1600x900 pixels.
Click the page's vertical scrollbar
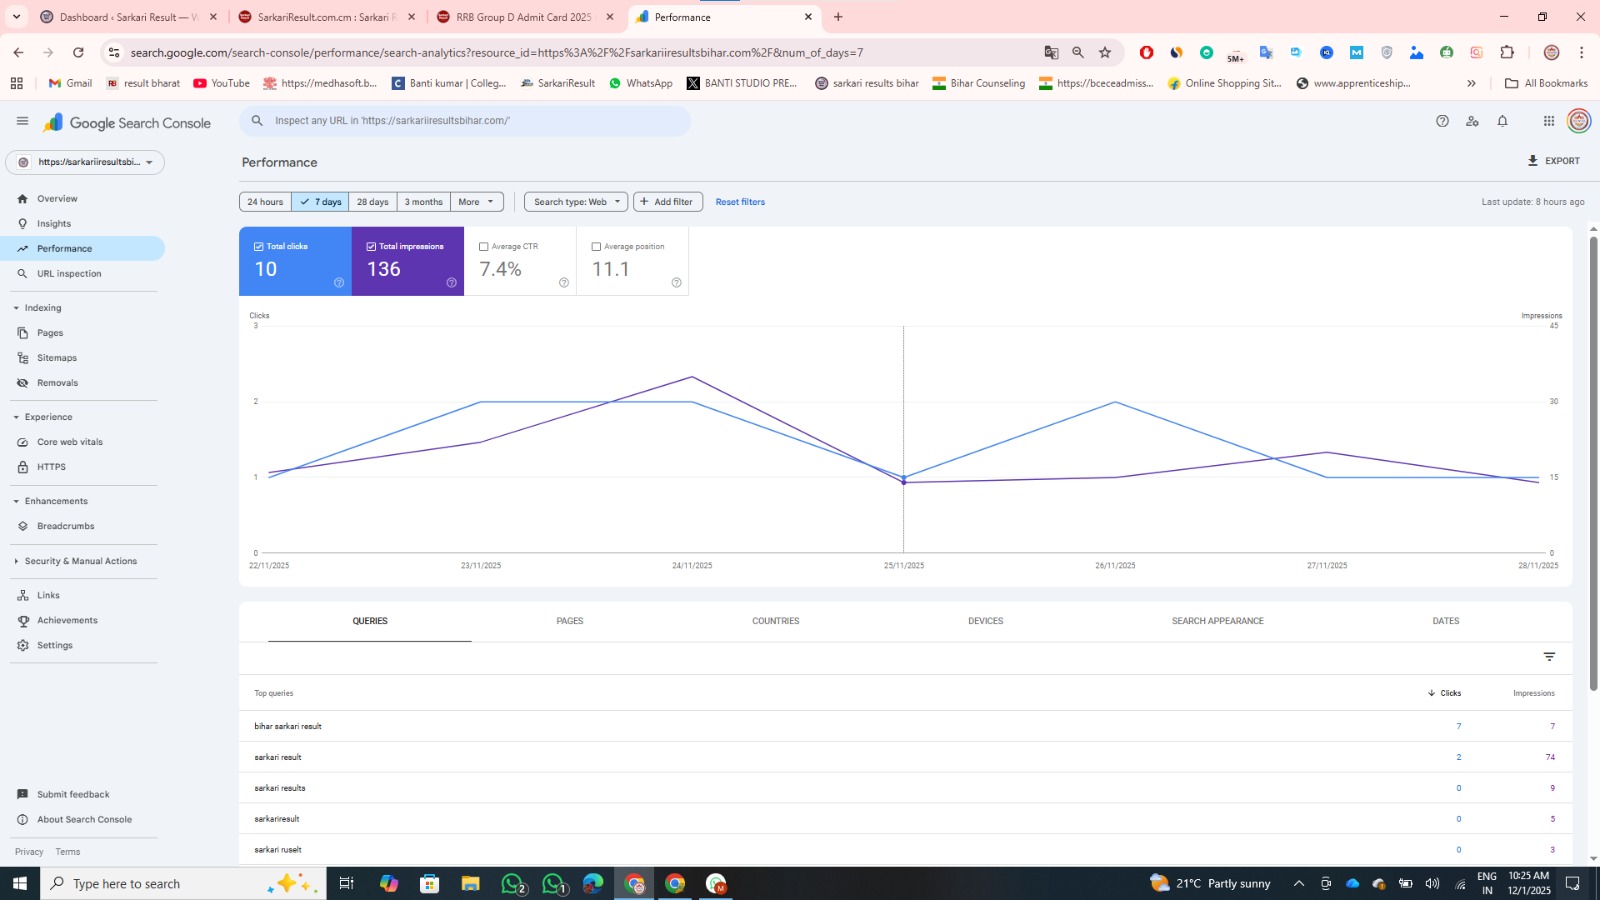point(1593,460)
